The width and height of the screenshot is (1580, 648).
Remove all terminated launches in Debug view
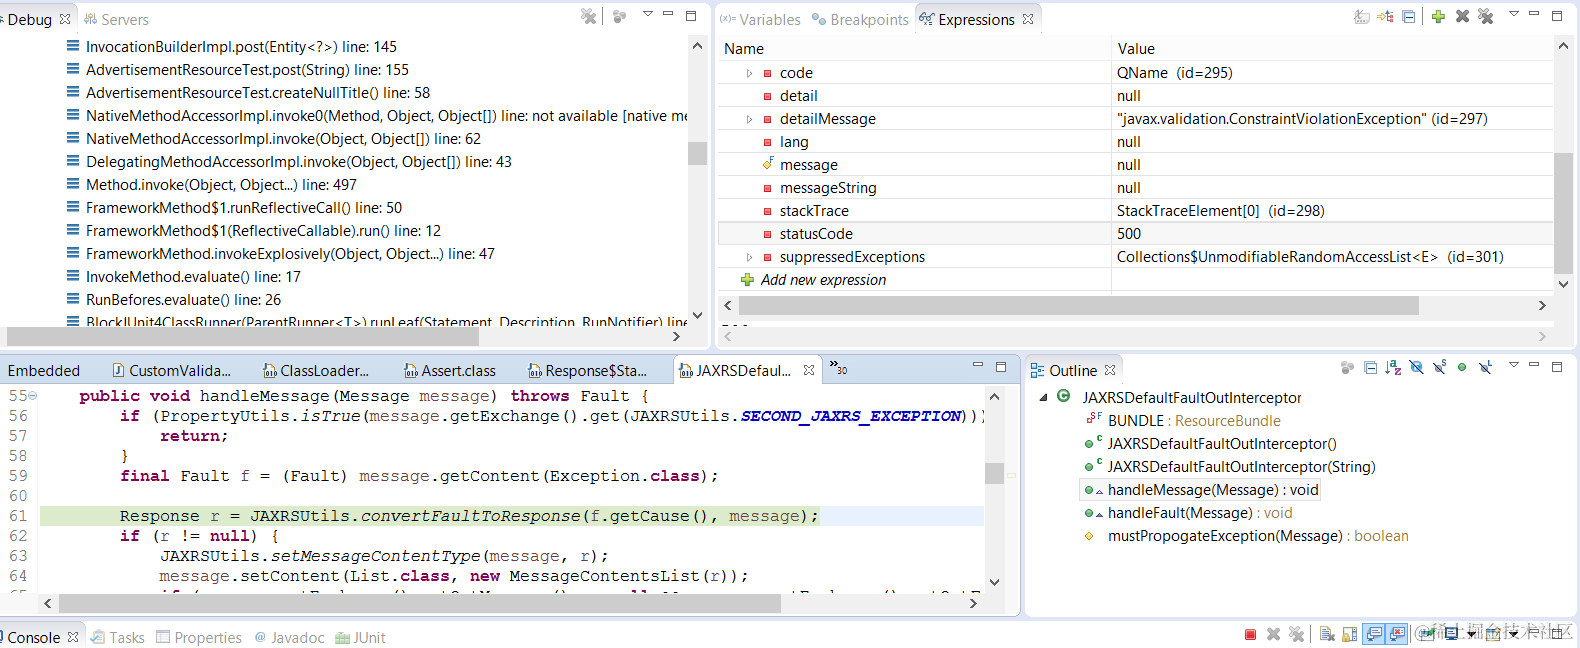coord(588,16)
